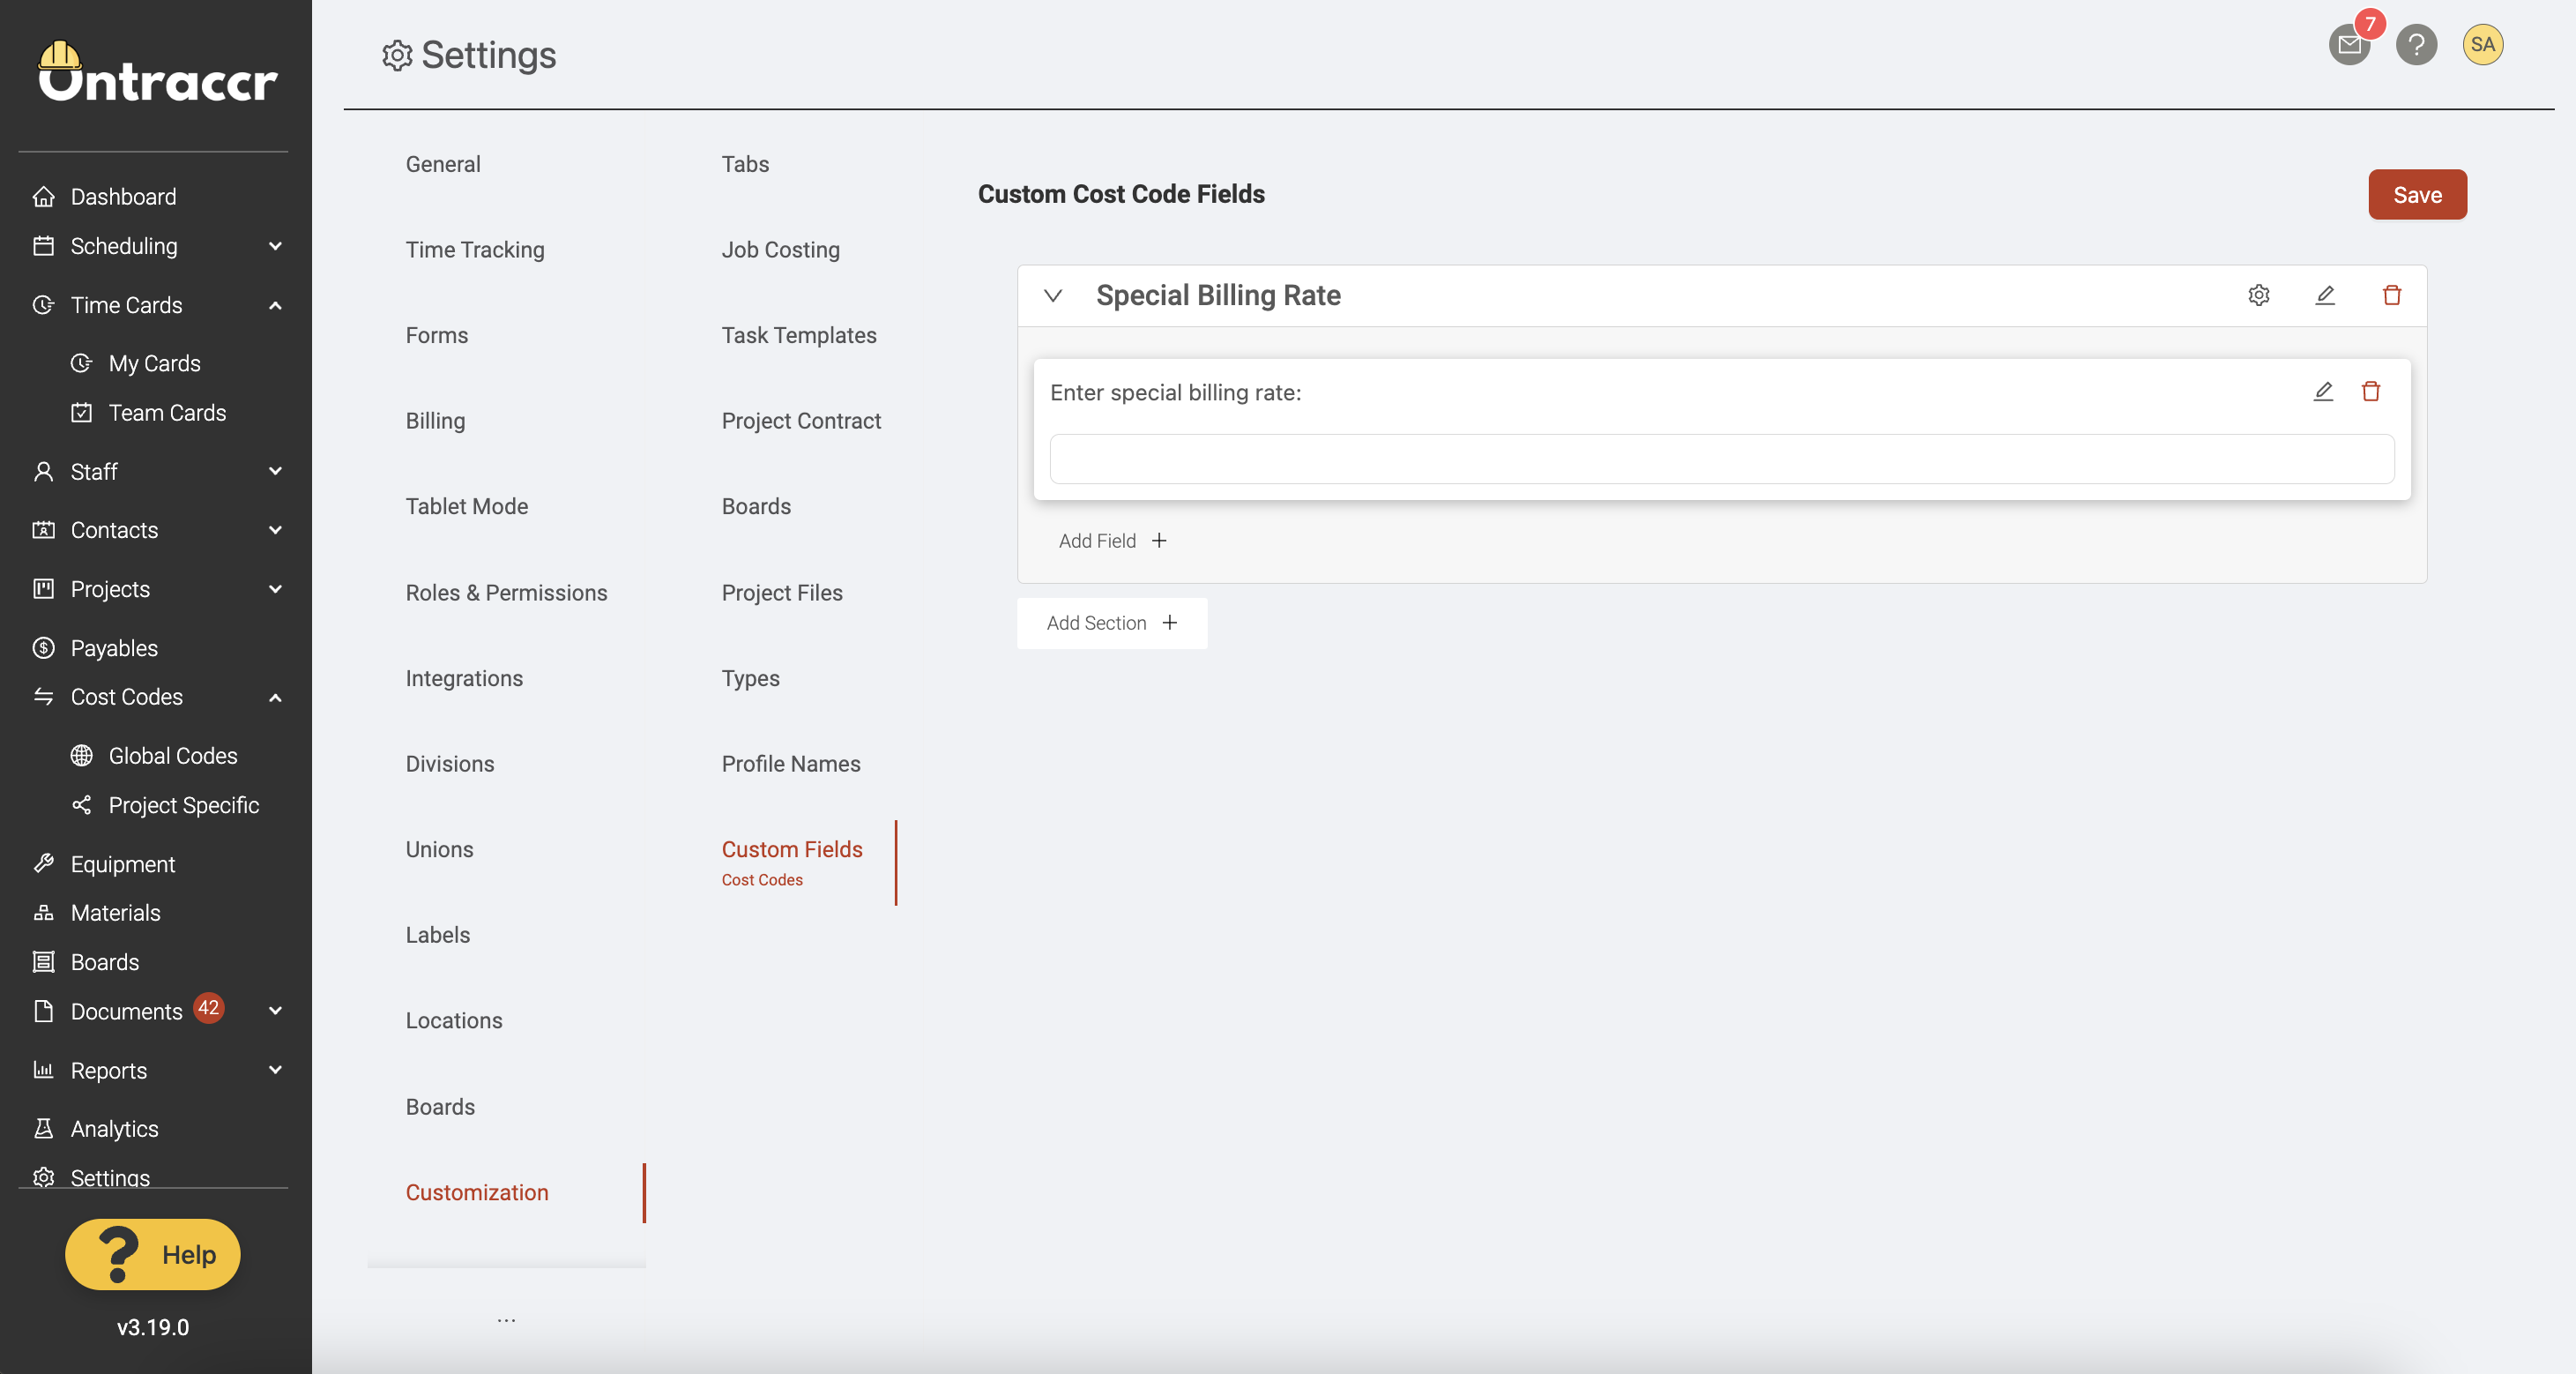Screen dimensions: 2576x1374
Task: Open the Project Contract tab
Action: (801, 421)
